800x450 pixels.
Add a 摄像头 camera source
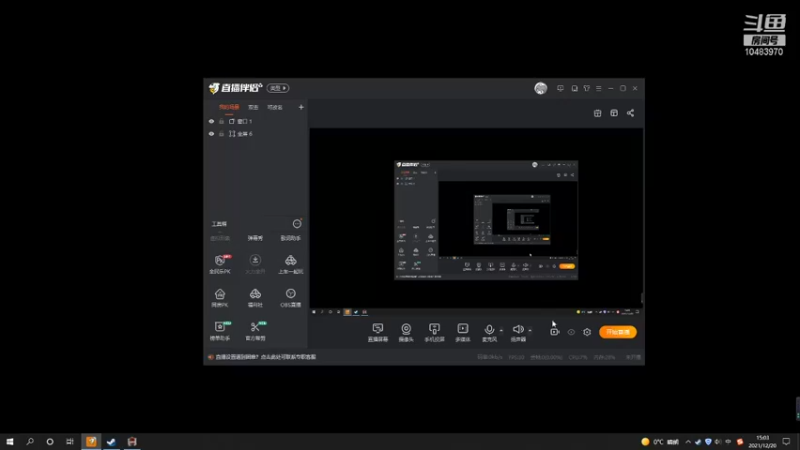tap(406, 332)
